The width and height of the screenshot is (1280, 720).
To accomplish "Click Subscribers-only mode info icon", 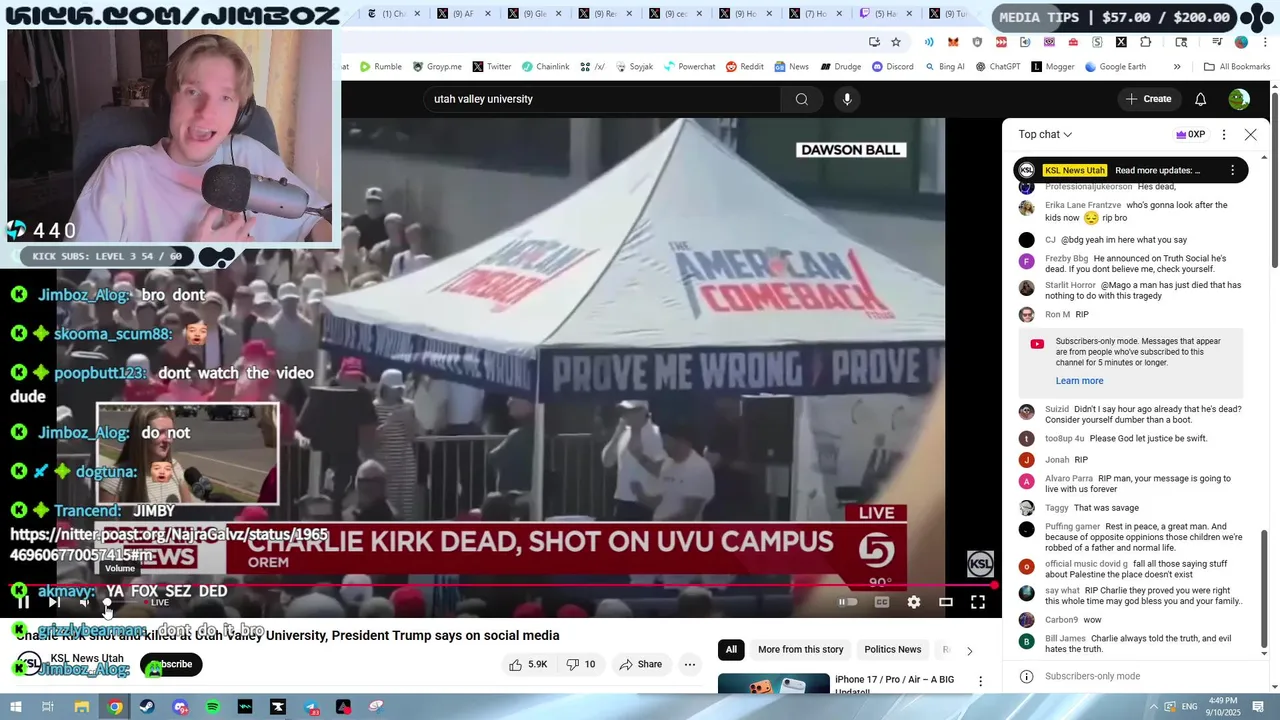I will coord(1026,676).
